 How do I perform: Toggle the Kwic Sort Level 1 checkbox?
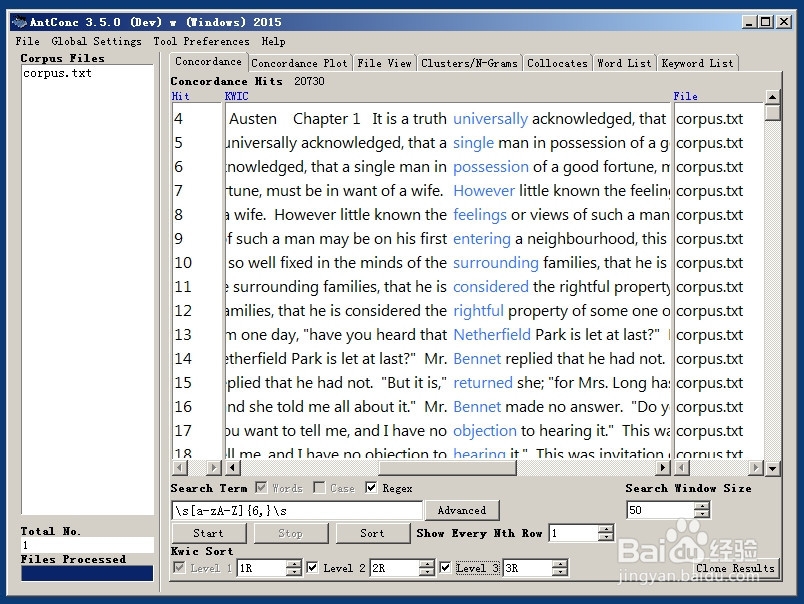point(179,568)
